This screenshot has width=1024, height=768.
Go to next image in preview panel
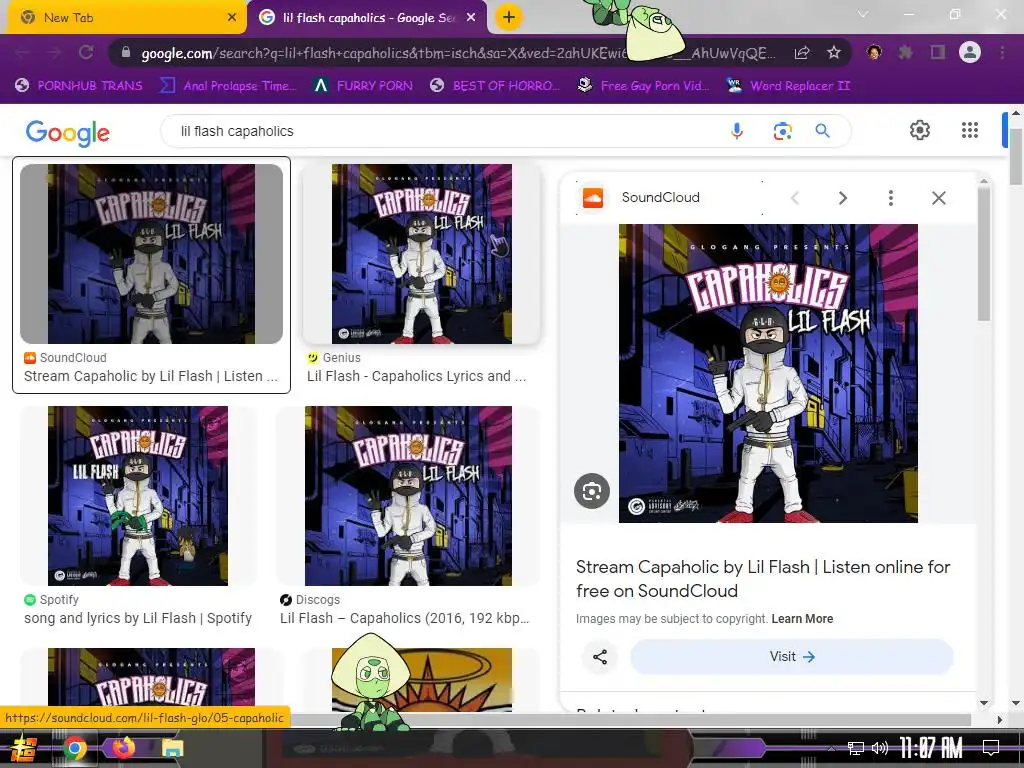(842, 198)
